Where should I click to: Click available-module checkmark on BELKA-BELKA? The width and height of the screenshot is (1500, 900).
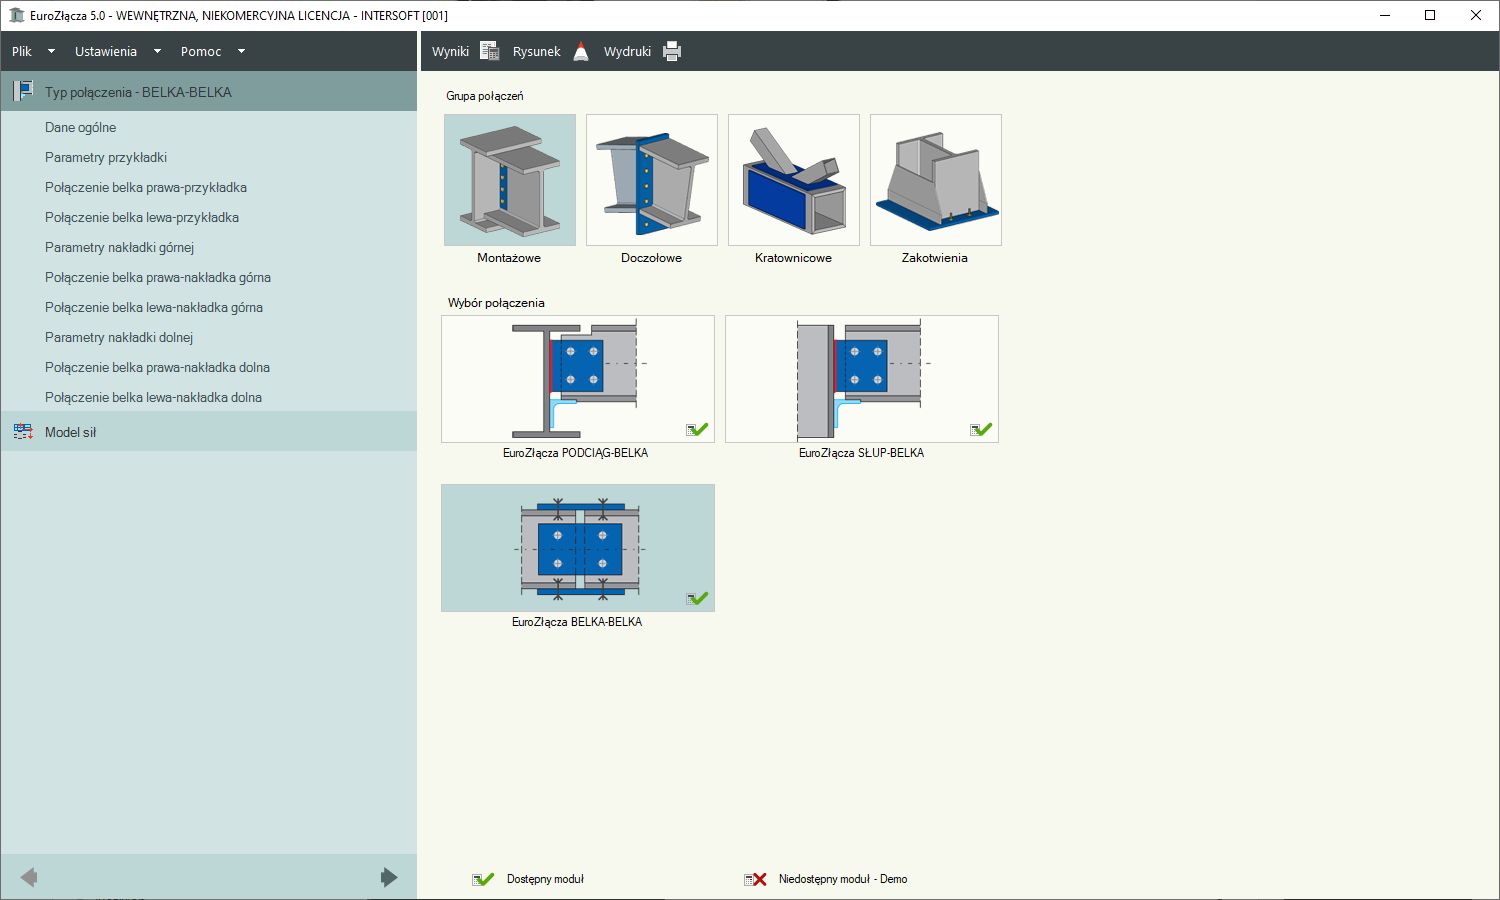pyautogui.click(x=697, y=599)
